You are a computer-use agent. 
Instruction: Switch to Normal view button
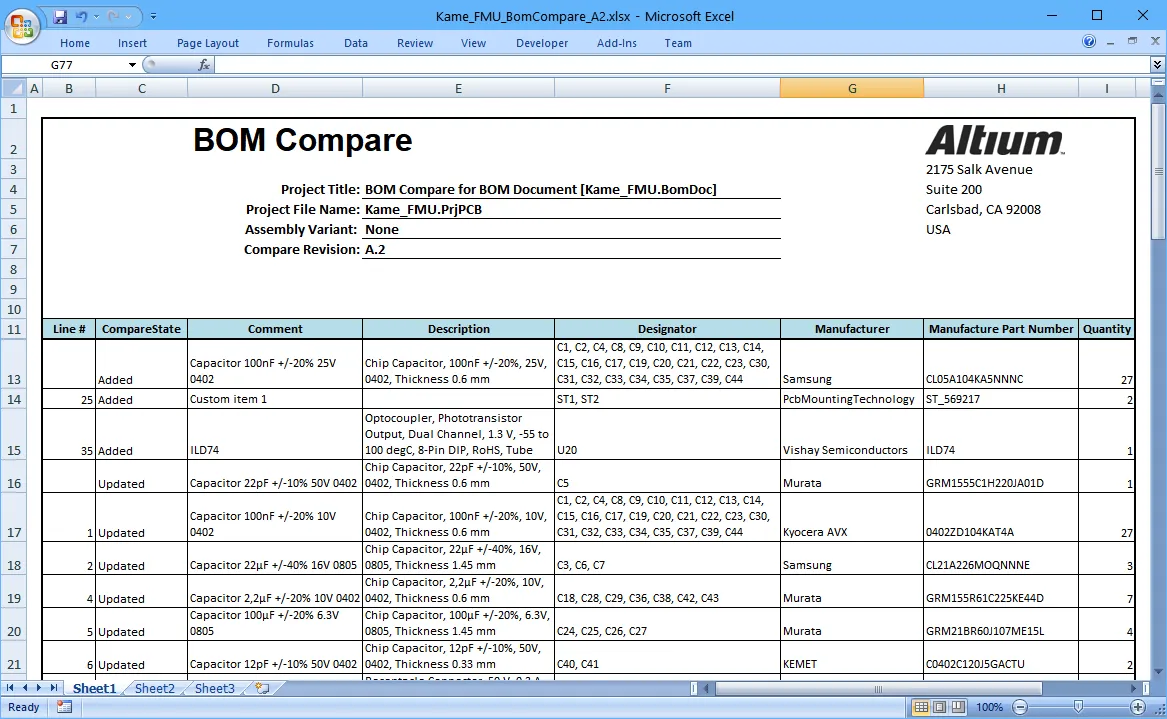pos(921,707)
